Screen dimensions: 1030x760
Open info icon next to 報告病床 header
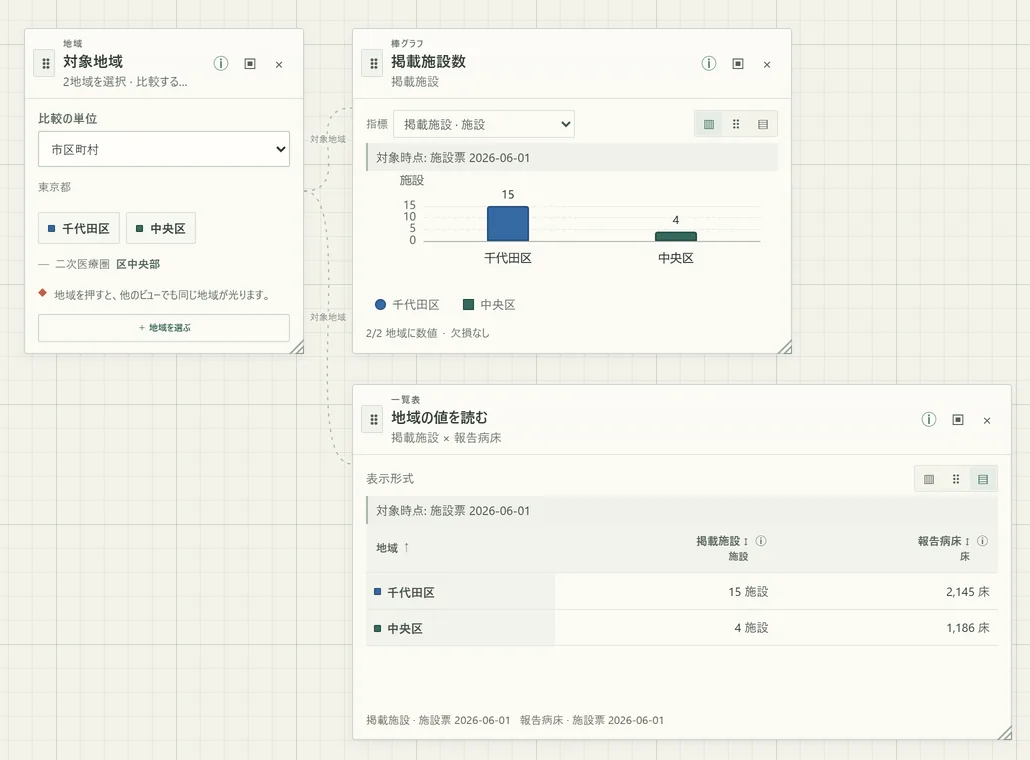point(983,541)
